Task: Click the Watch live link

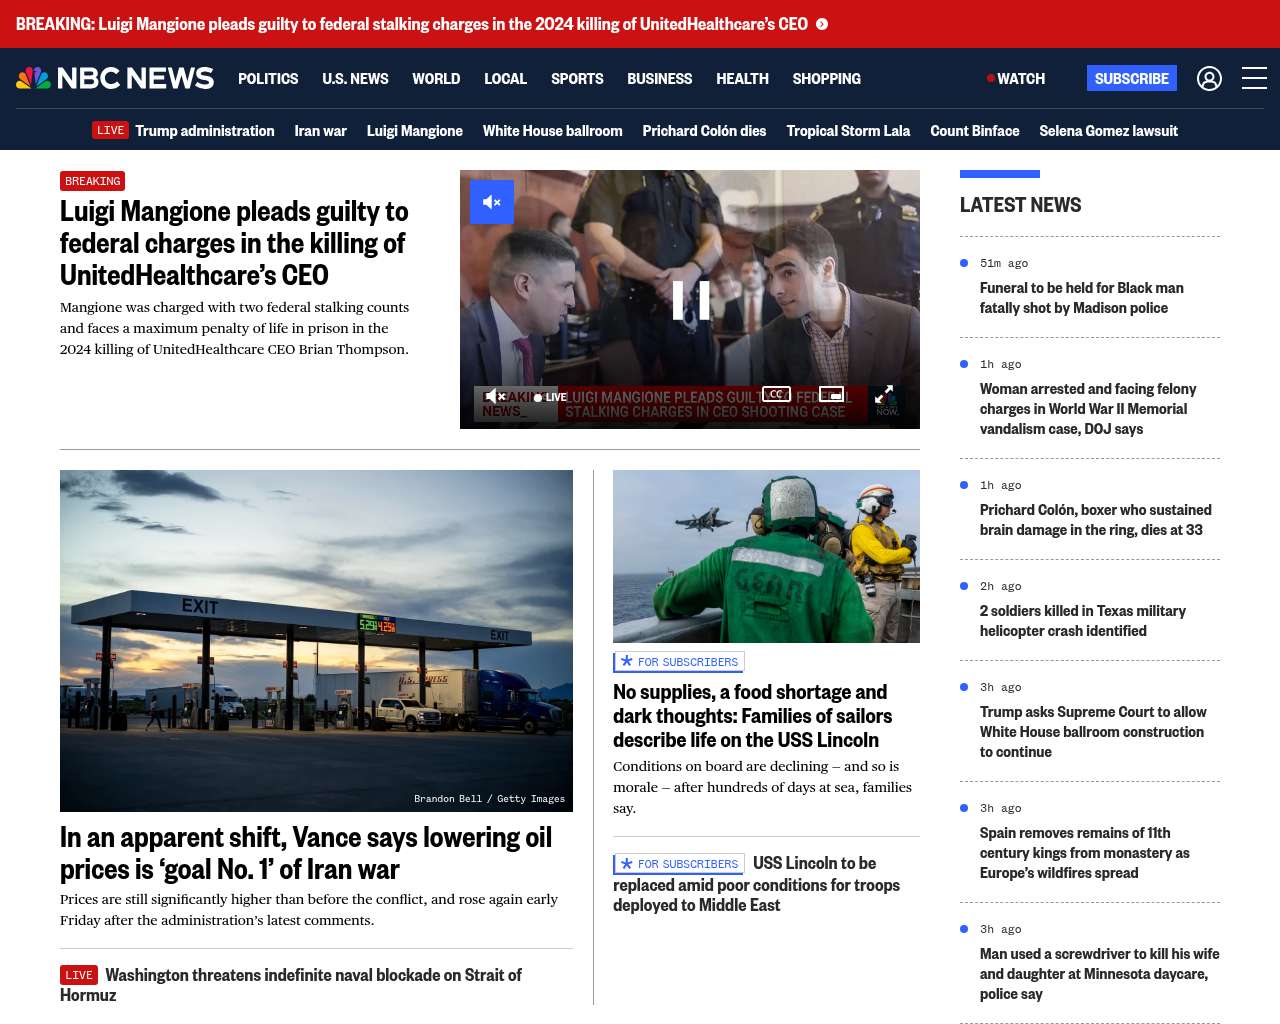Action: pos(1016,78)
